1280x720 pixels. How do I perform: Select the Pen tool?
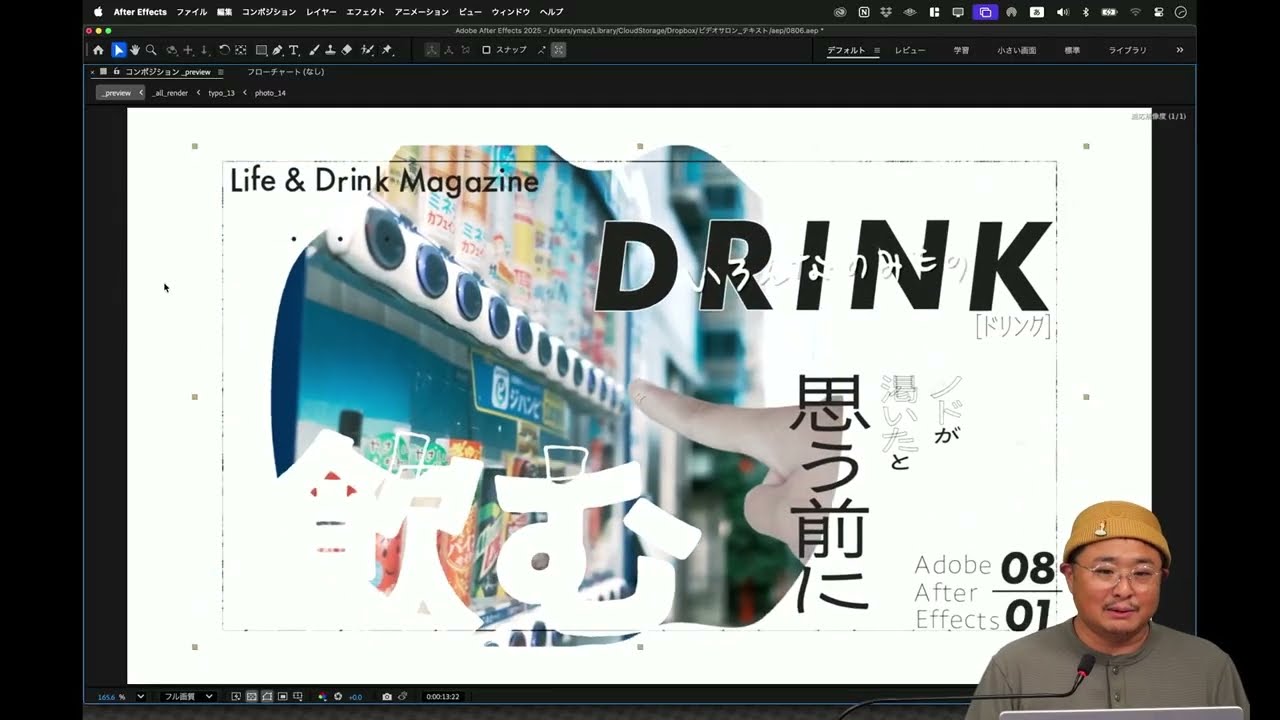pyautogui.click(x=278, y=50)
